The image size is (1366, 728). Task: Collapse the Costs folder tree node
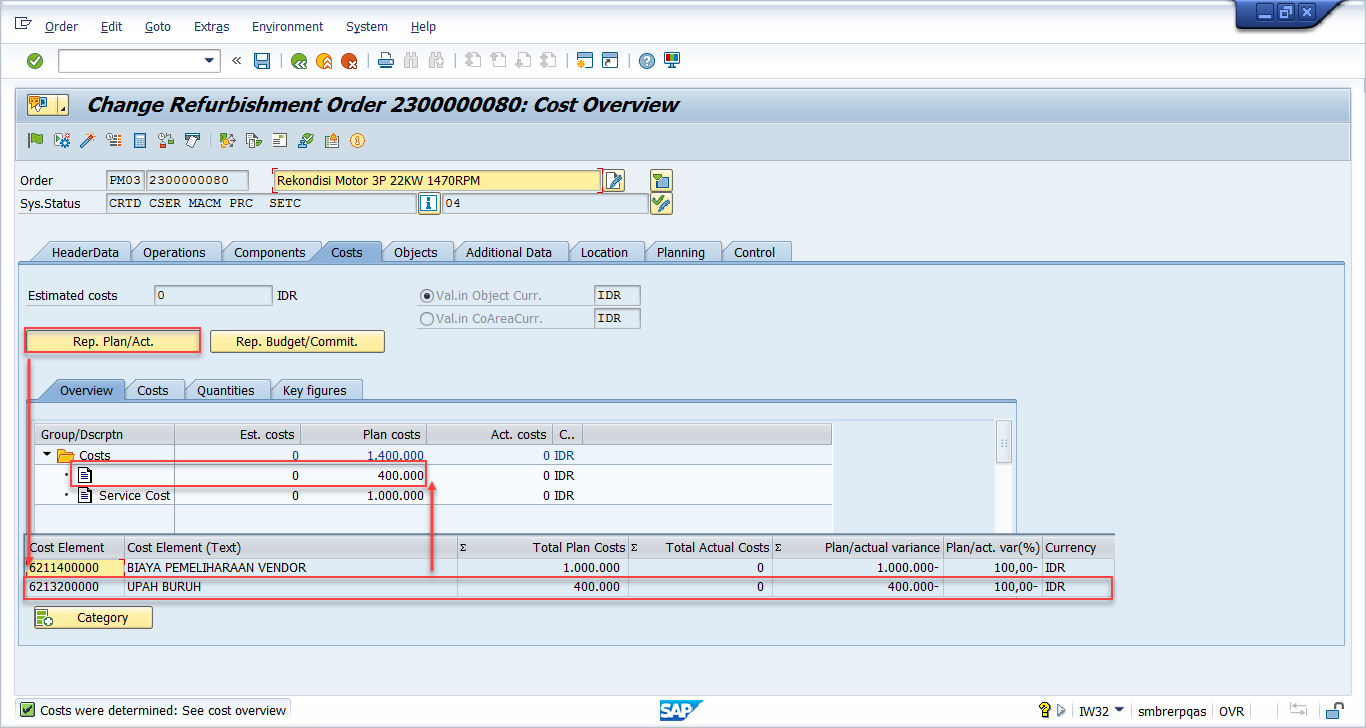[47, 456]
